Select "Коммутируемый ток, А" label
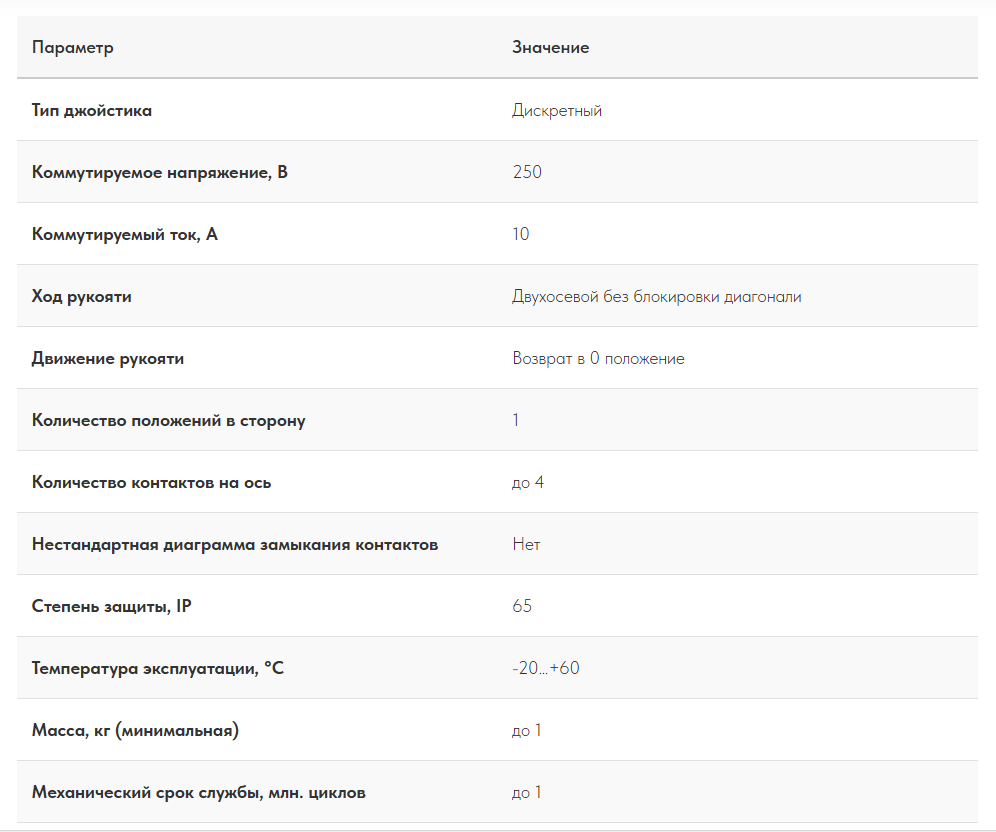The height and width of the screenshot is (832, 996). click(x=125, y=235)
